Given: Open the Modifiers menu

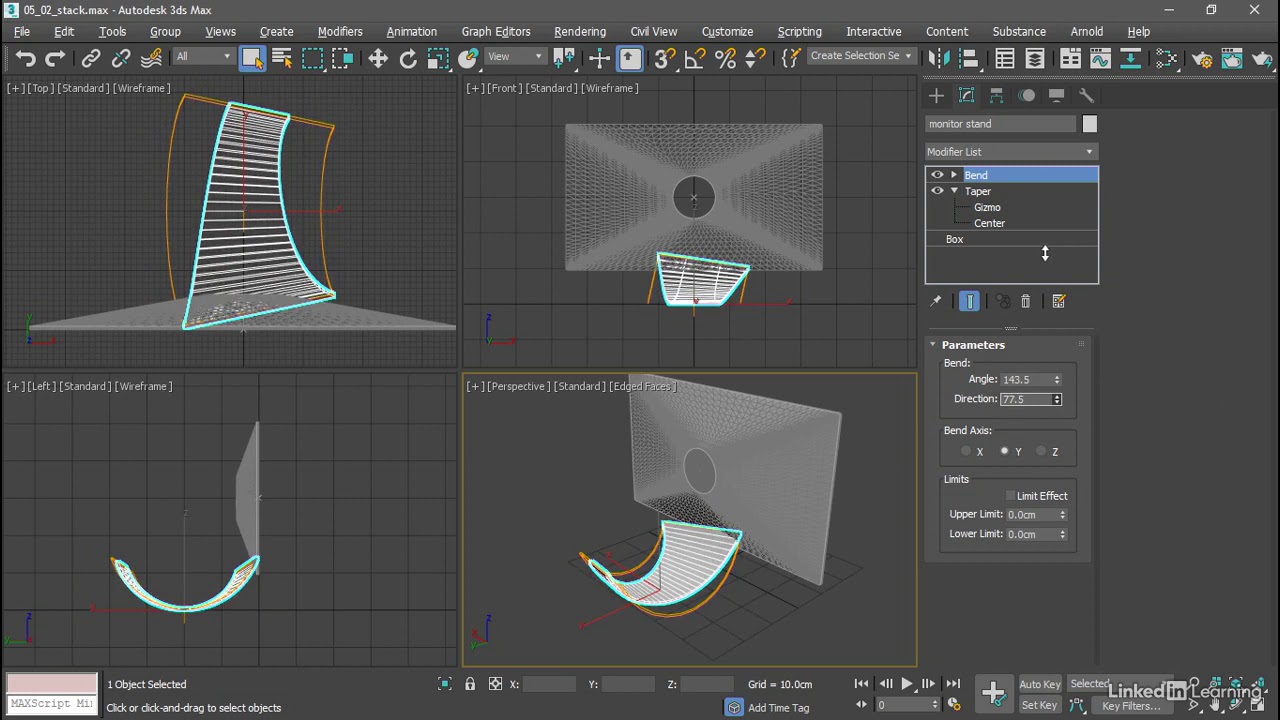Looking at the screenshot, I should click(340, 31).
